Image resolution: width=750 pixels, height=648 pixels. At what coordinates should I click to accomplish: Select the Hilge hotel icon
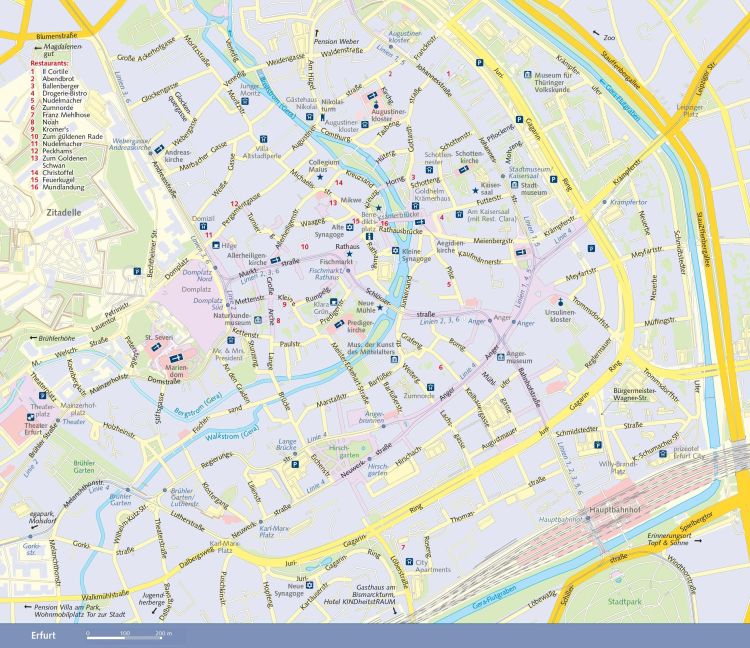[214, 244]
